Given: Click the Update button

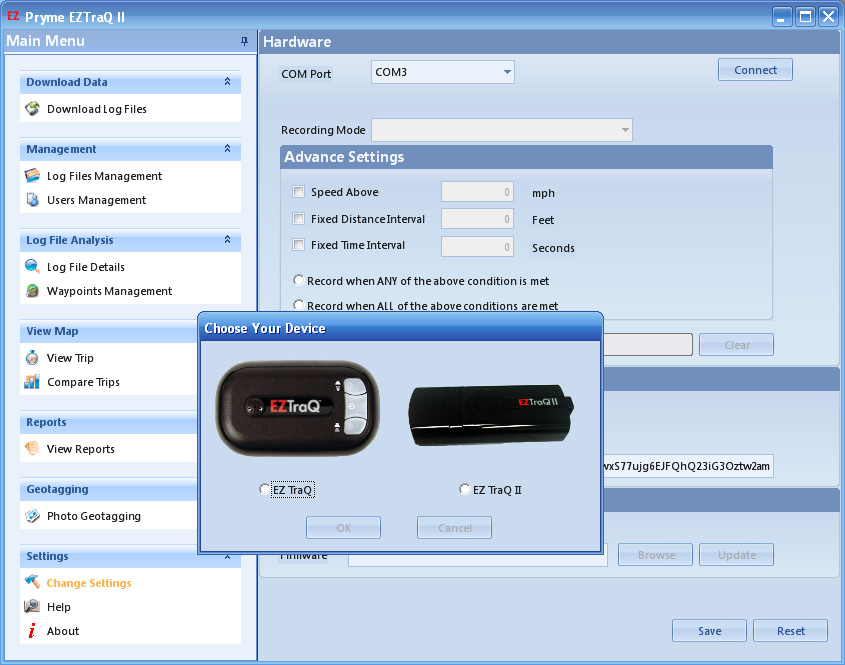Looking at the screenshot, I should click(x=737, y=555).
